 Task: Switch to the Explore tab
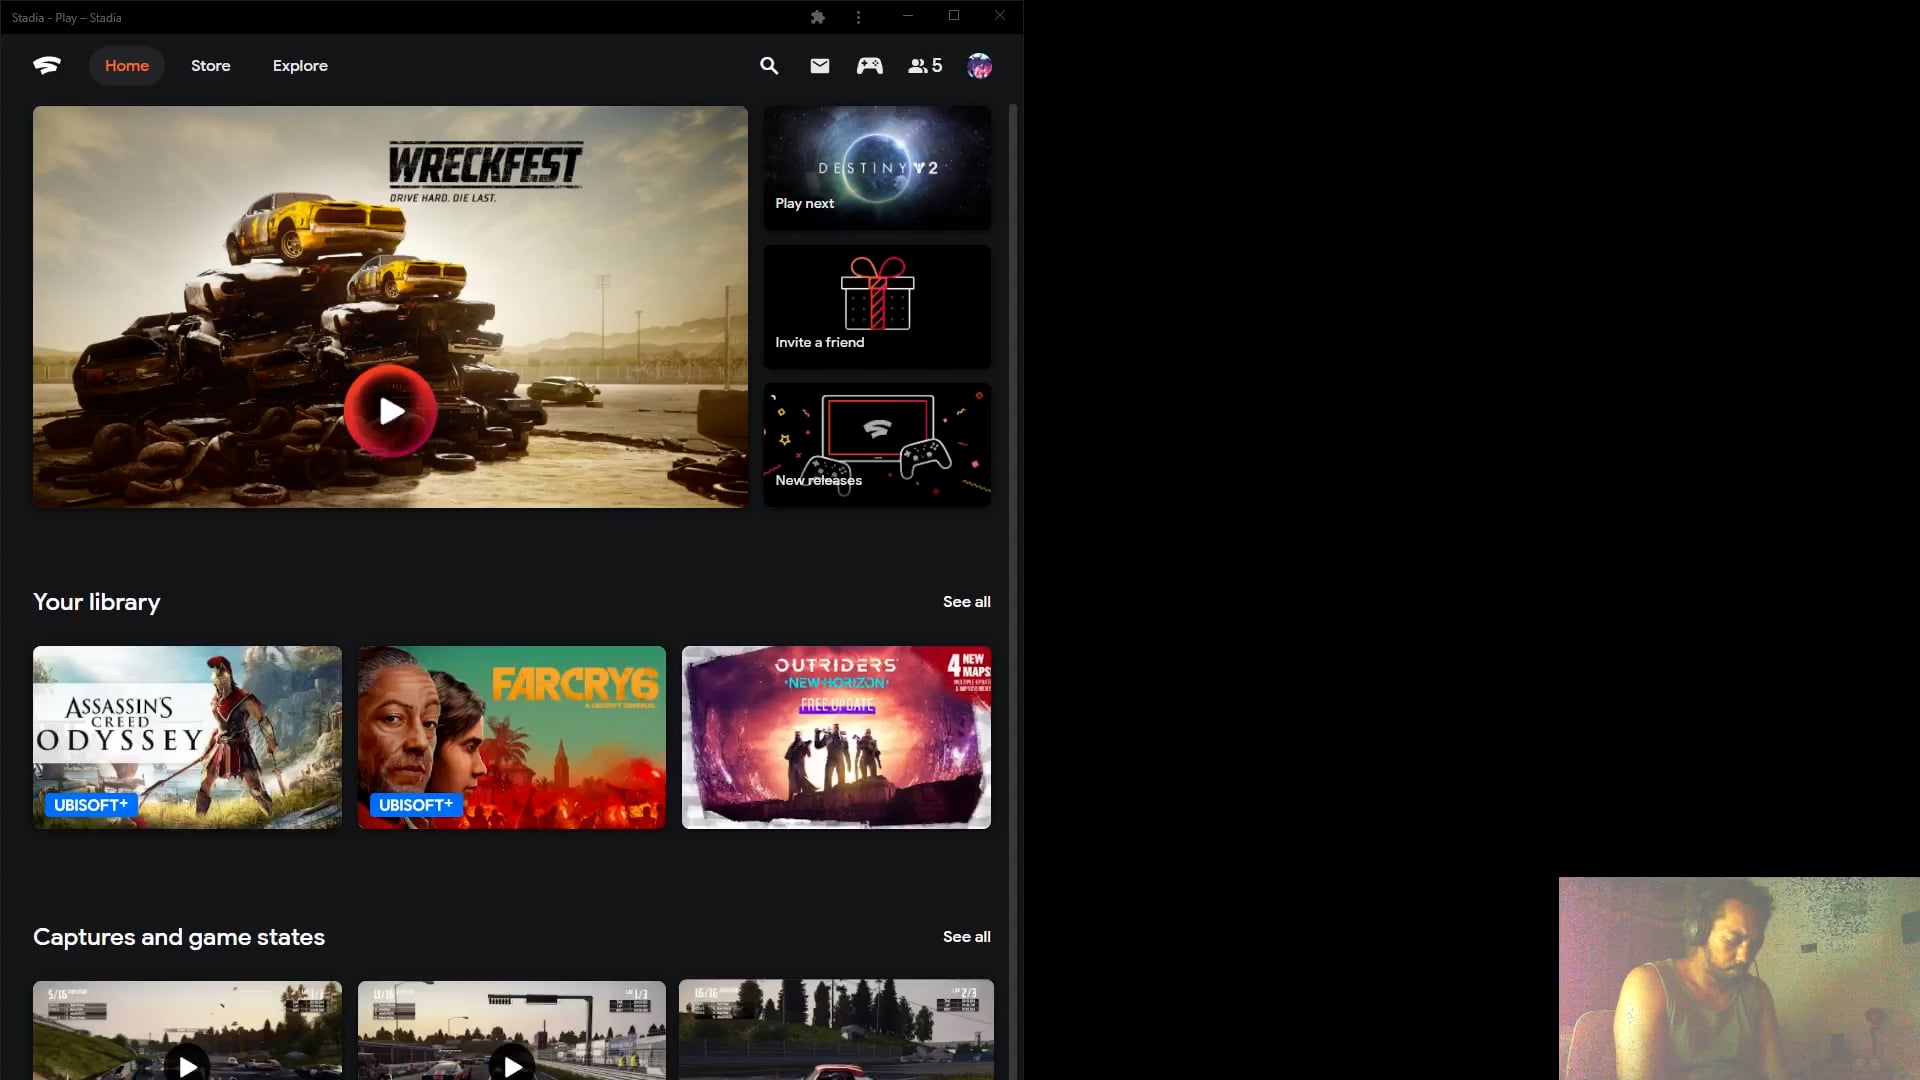tap(300, 66)
